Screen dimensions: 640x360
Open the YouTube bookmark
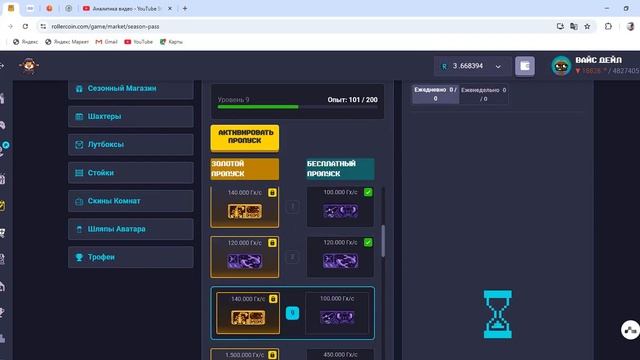(x=138, y=42)
